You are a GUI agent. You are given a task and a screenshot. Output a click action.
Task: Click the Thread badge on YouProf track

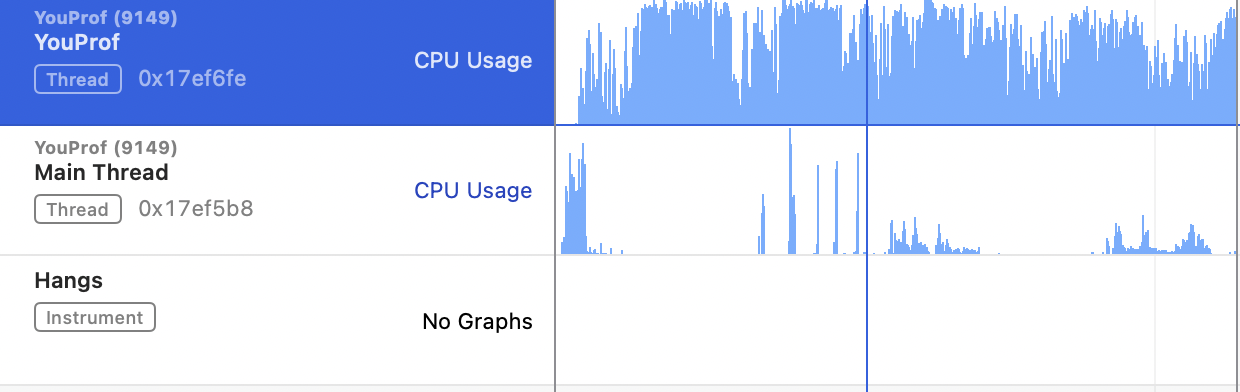tap(78, 79)
